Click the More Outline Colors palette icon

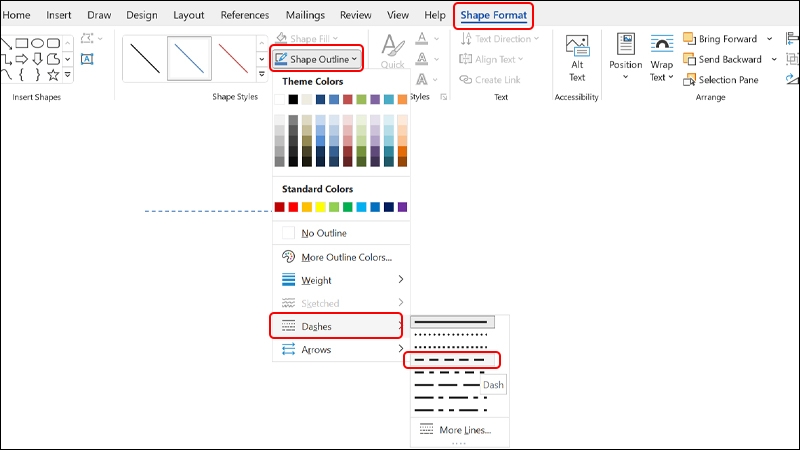[288, 257]
